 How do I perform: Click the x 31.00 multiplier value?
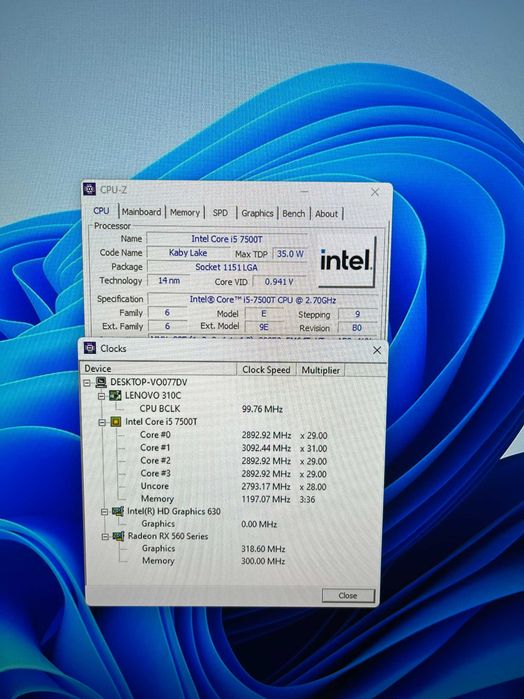tap(314, 448)
